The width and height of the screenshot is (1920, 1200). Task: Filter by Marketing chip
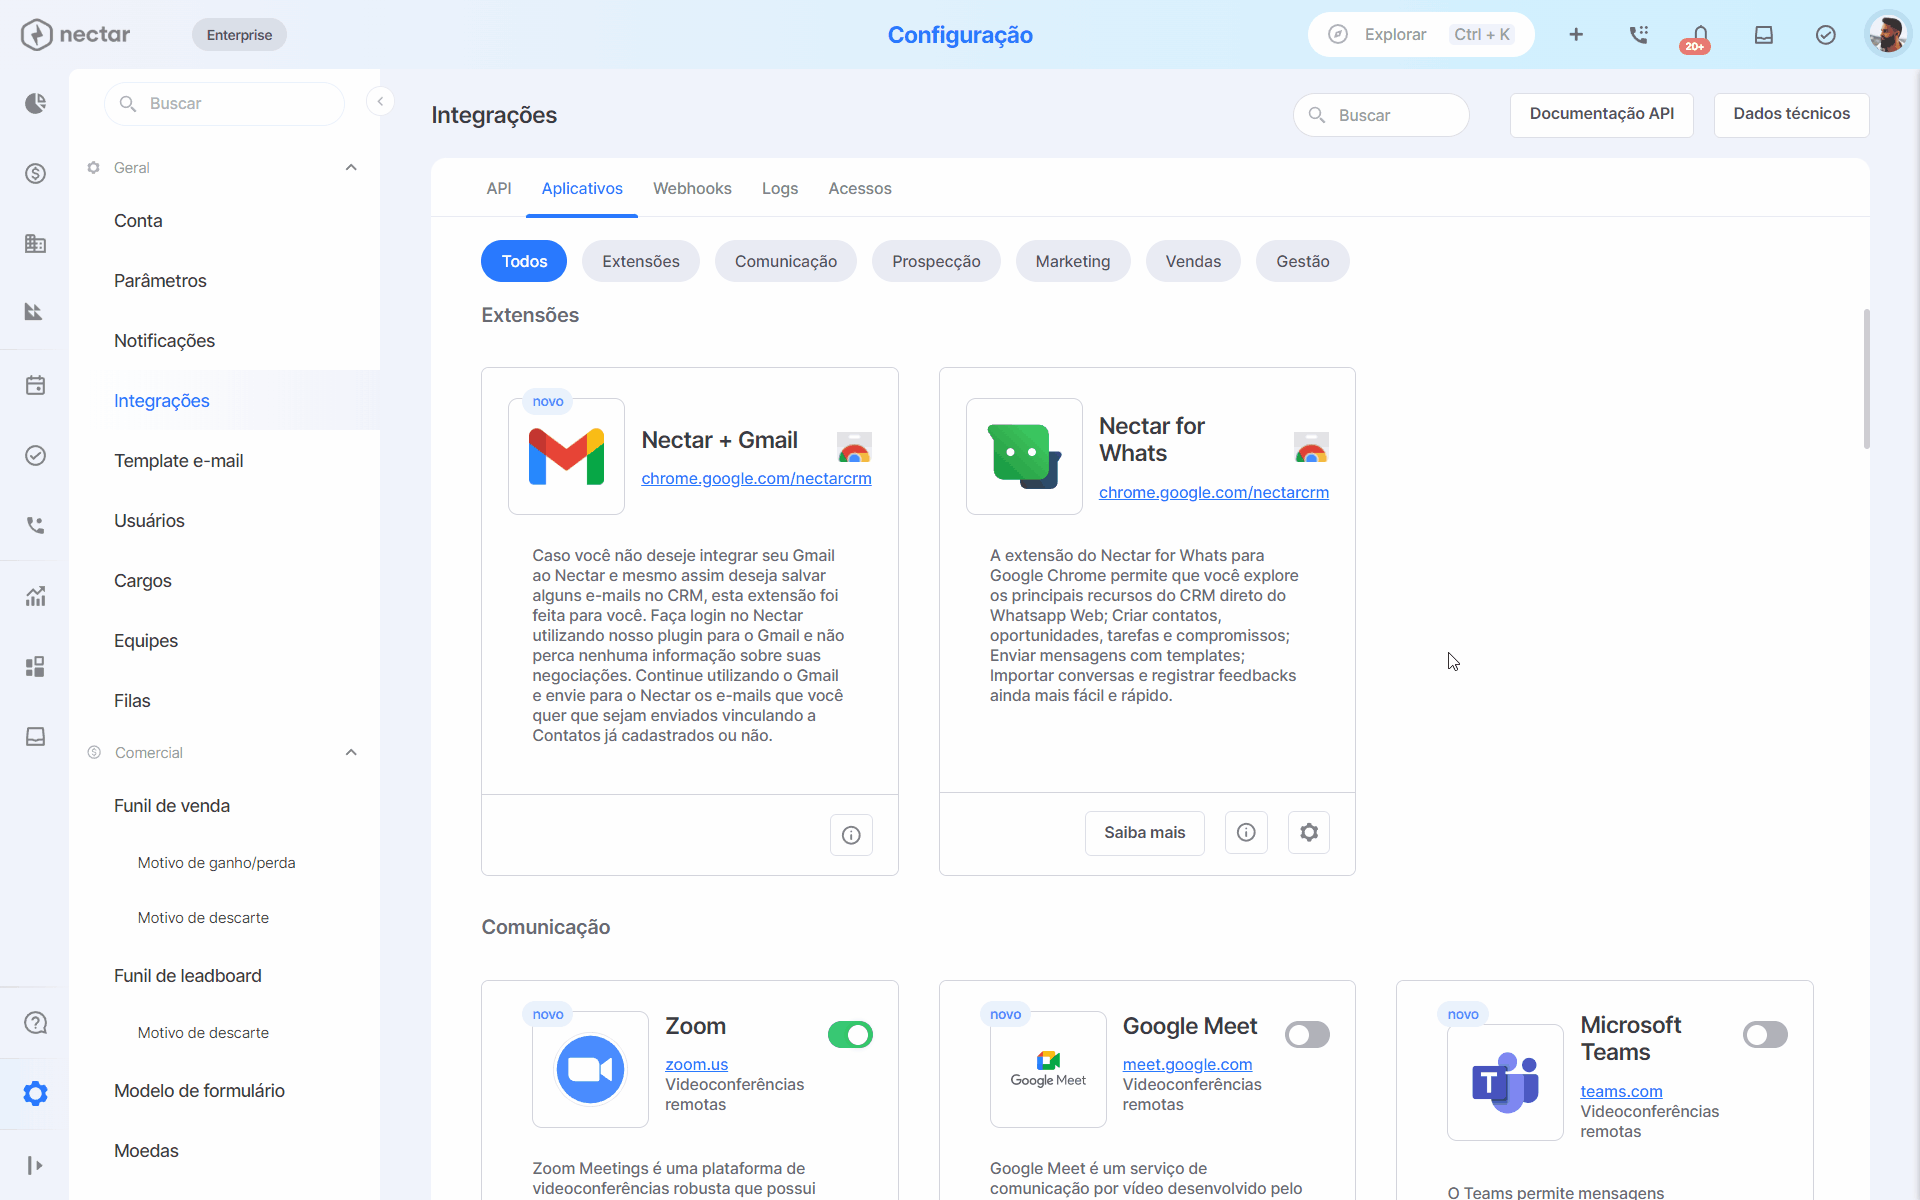pyautogui.click(x=1073, y=261)
